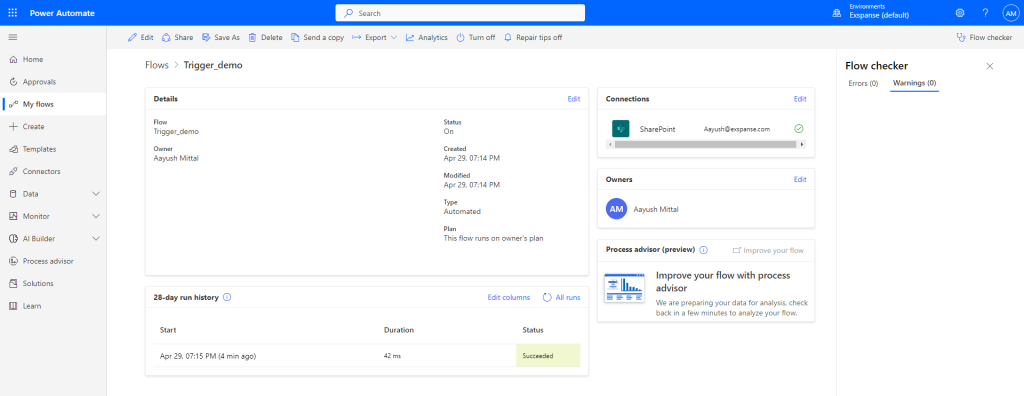The width and height of the screenshot is (1024, 396).
Task: Open the AM account avatar in header
Action: [1010, 13]
